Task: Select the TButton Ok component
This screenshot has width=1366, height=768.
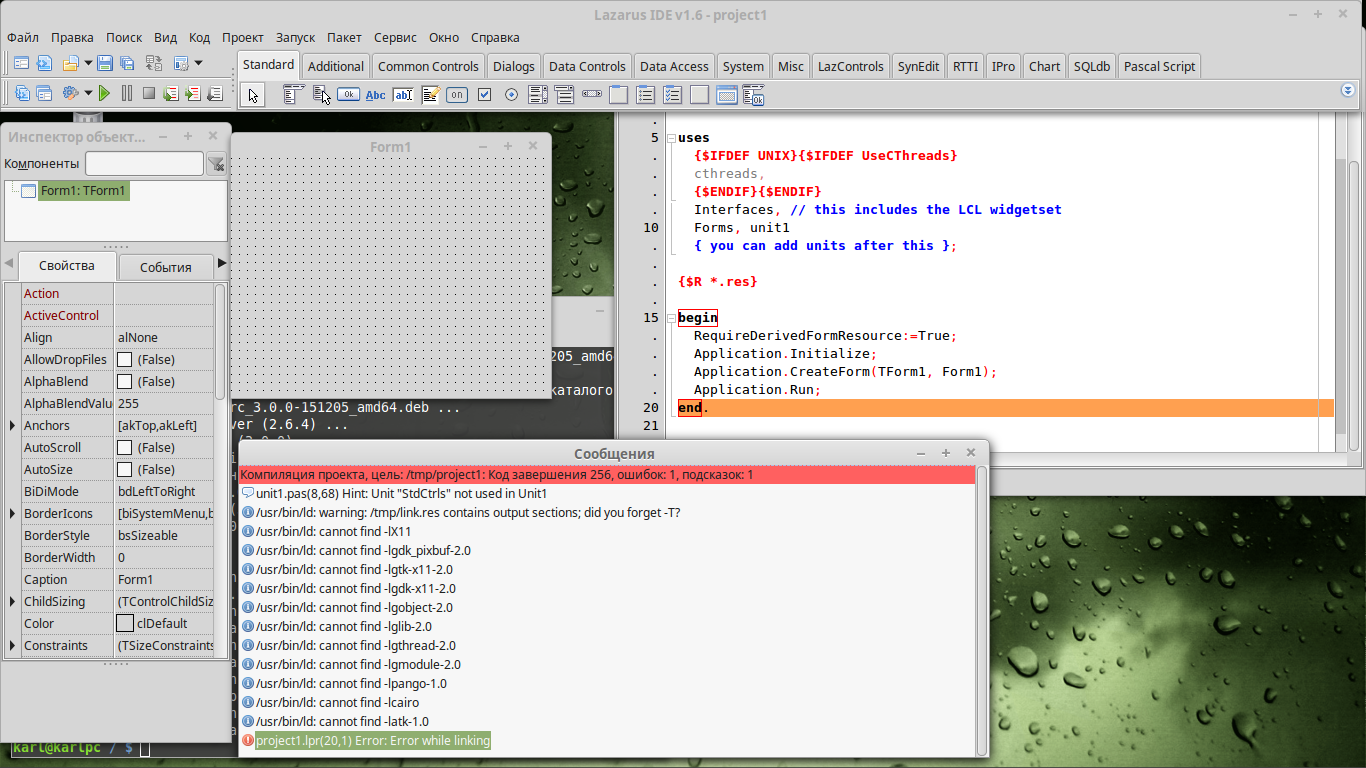Action: point(348,95)
